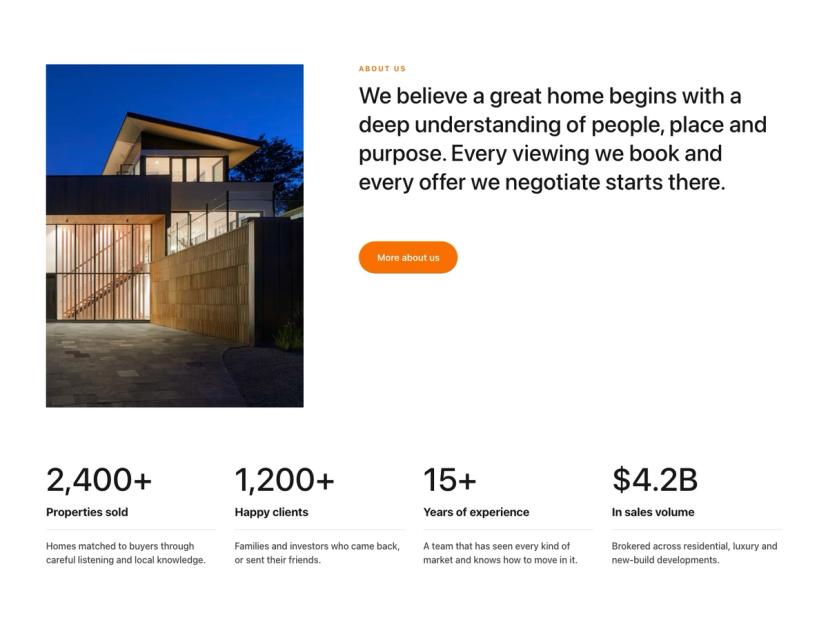Click the main headline about great homes
Image resolution: width=828 pixels, height=631 pixels.
(562, 139)
